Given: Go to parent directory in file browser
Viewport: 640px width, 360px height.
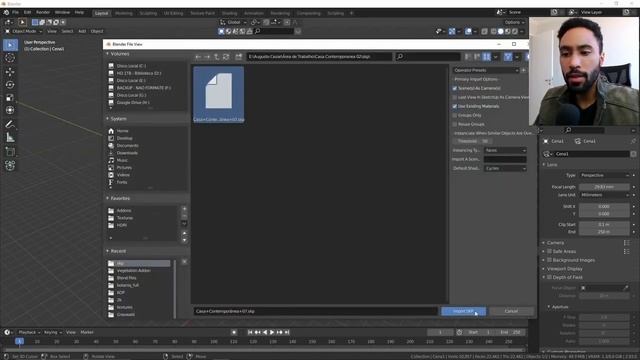Looking at the screenshot, I should (x=217, y=57).
